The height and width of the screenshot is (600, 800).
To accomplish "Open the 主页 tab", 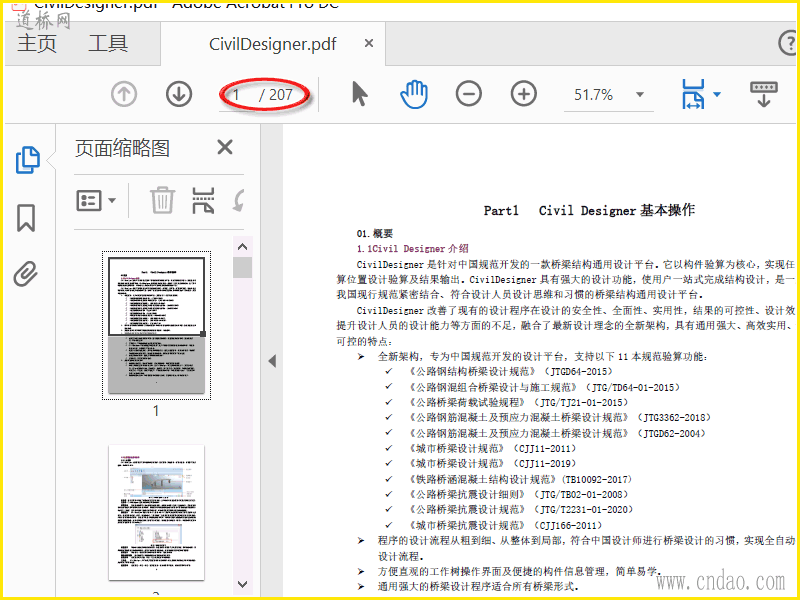I will point(37,43).
